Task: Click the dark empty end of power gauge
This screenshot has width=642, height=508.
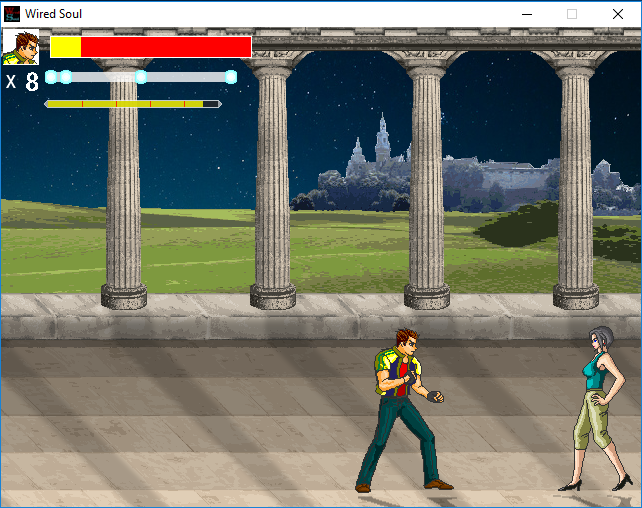Action: (x=210, y=104)
